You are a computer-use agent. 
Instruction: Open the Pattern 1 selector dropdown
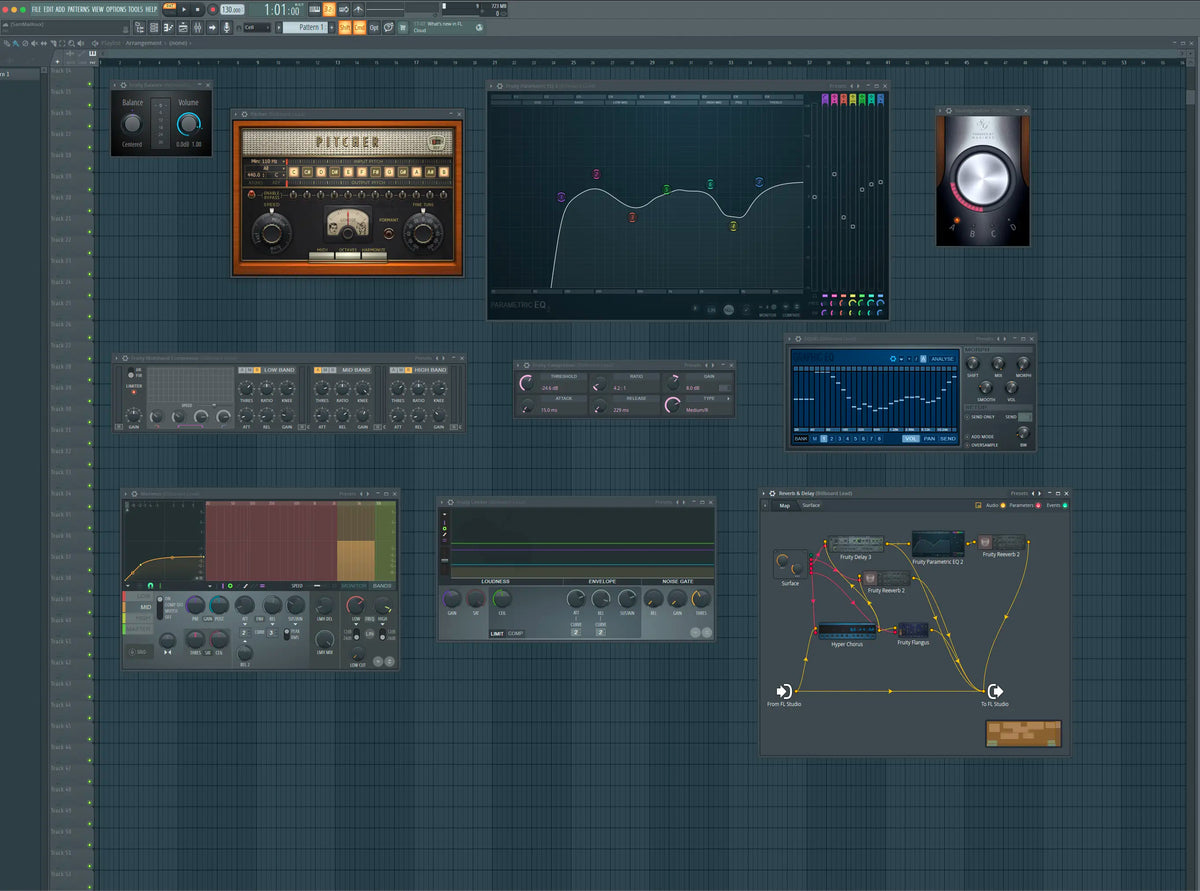304,27
